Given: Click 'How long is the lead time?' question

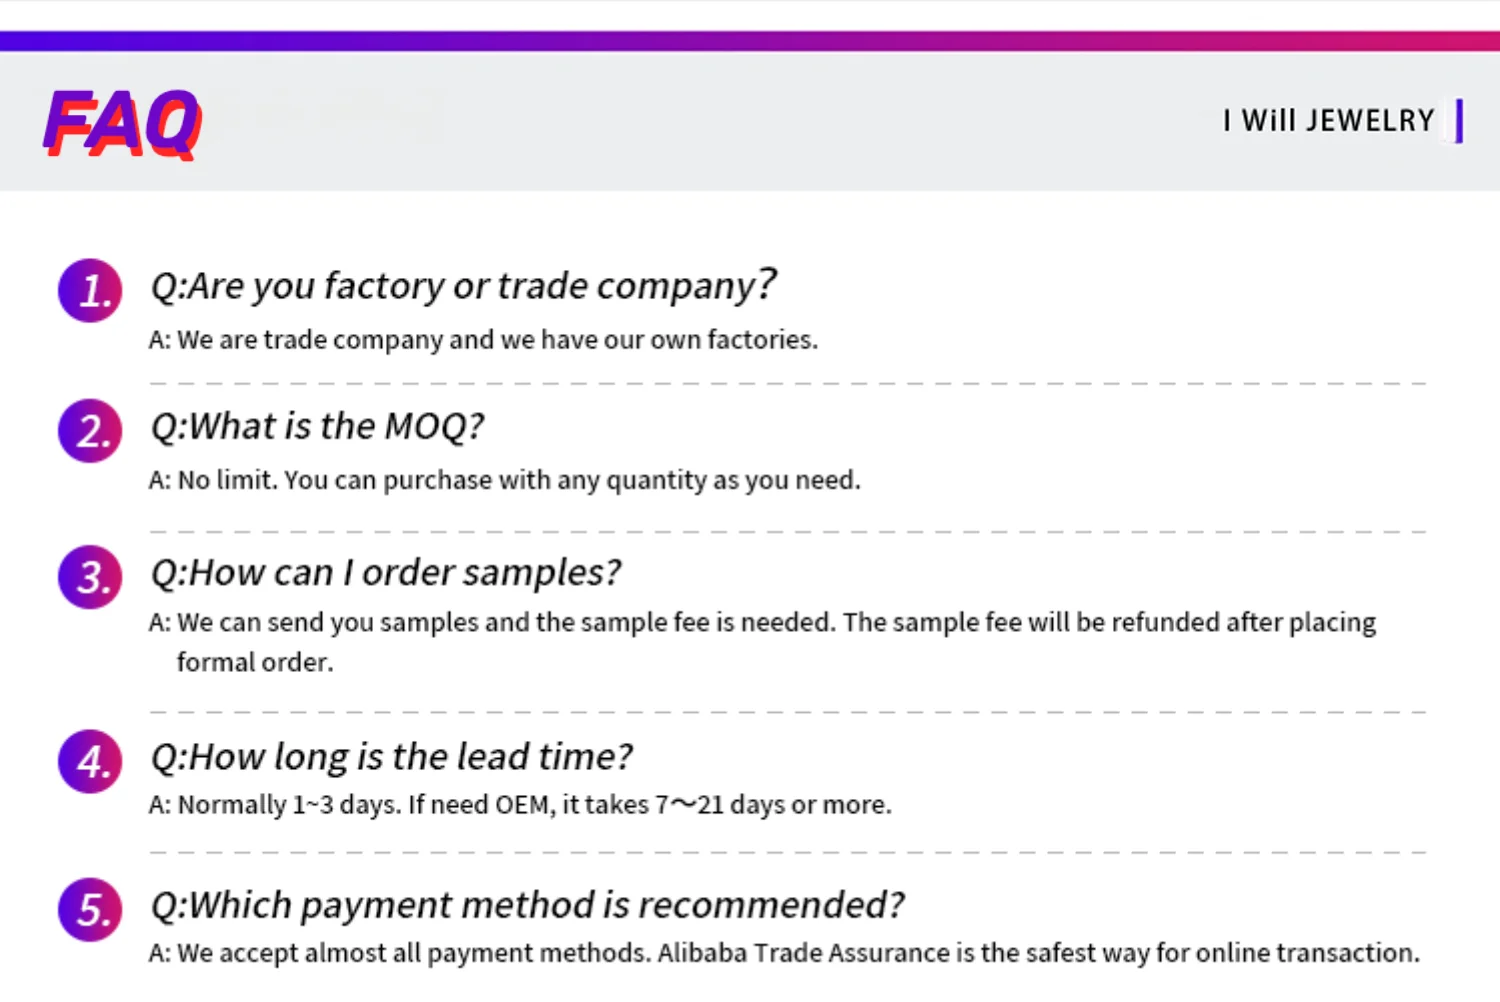Looking at the screenshot, I should [x=391, y=757].
